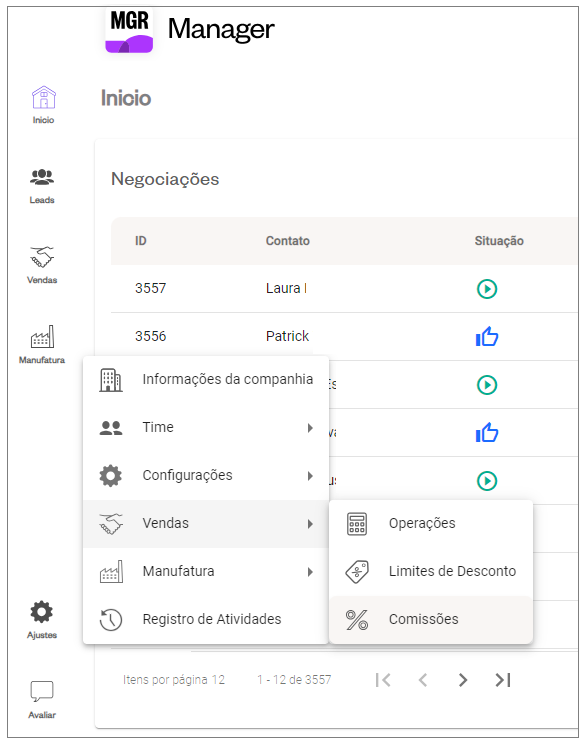Viewport: 585px width, 744px height.
Task: Go to next page of negotiations
Action: point(463,680)
